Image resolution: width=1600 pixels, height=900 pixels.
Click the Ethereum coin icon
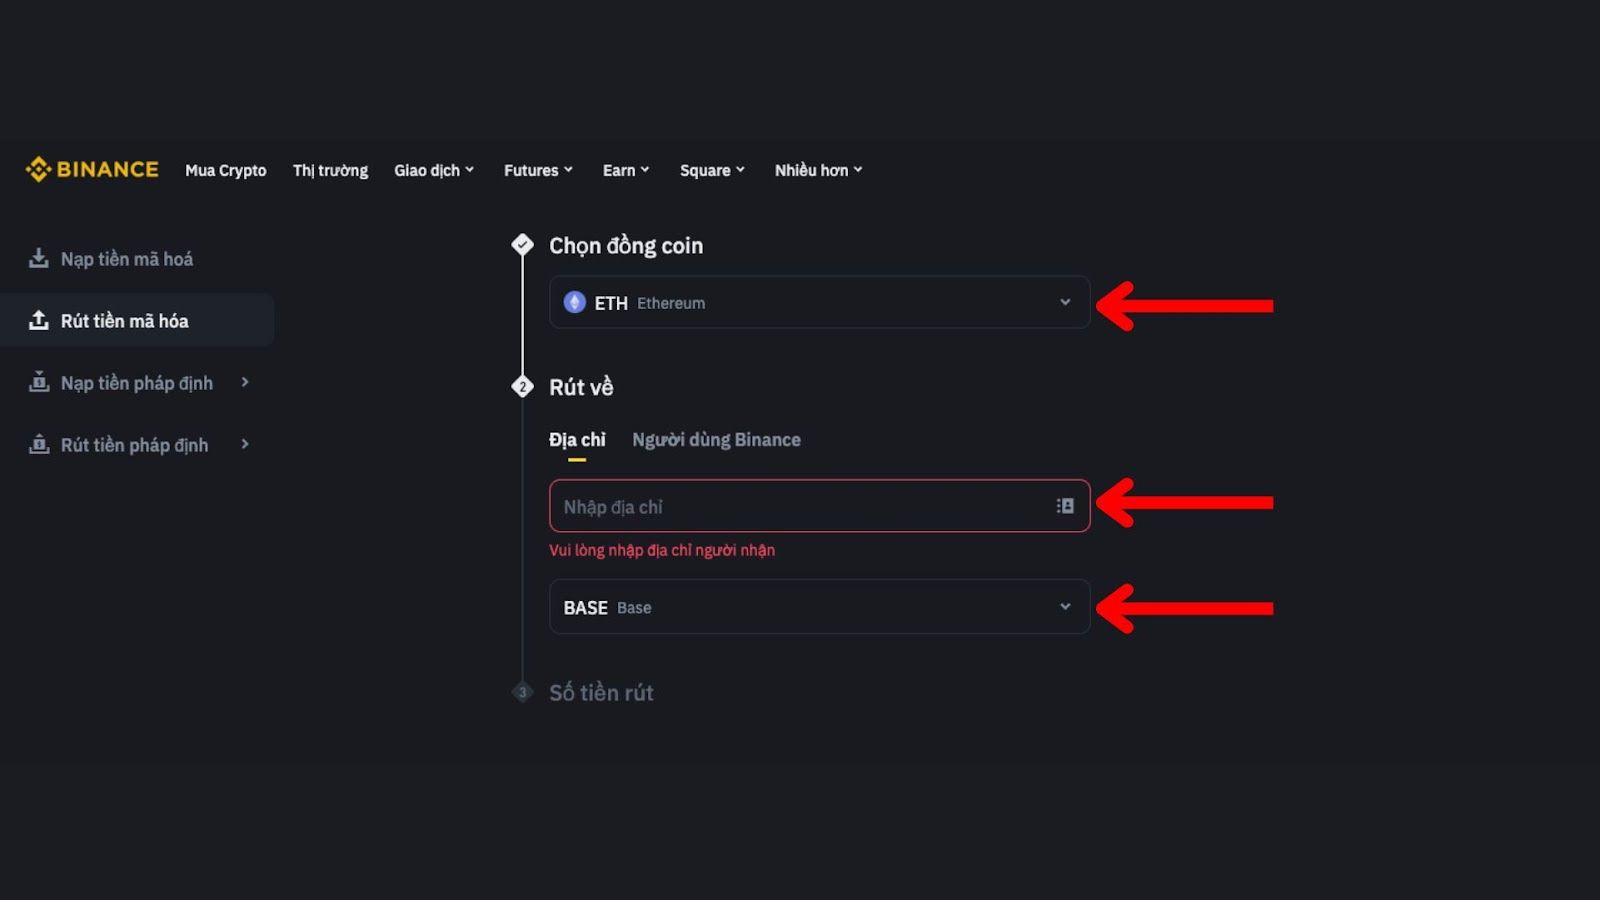pos(575,302)
